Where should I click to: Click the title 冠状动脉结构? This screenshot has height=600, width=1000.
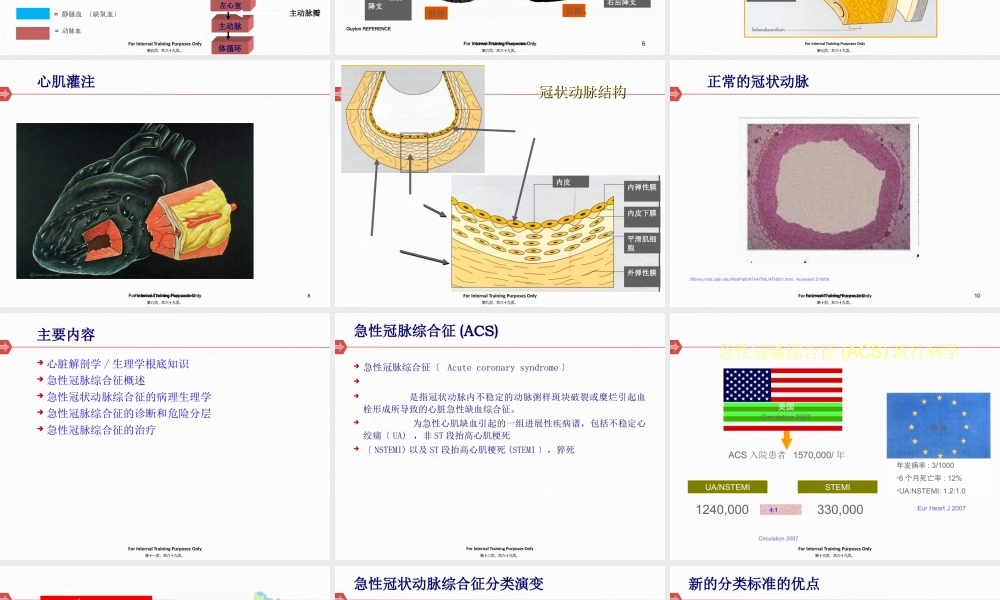point(583,92)
